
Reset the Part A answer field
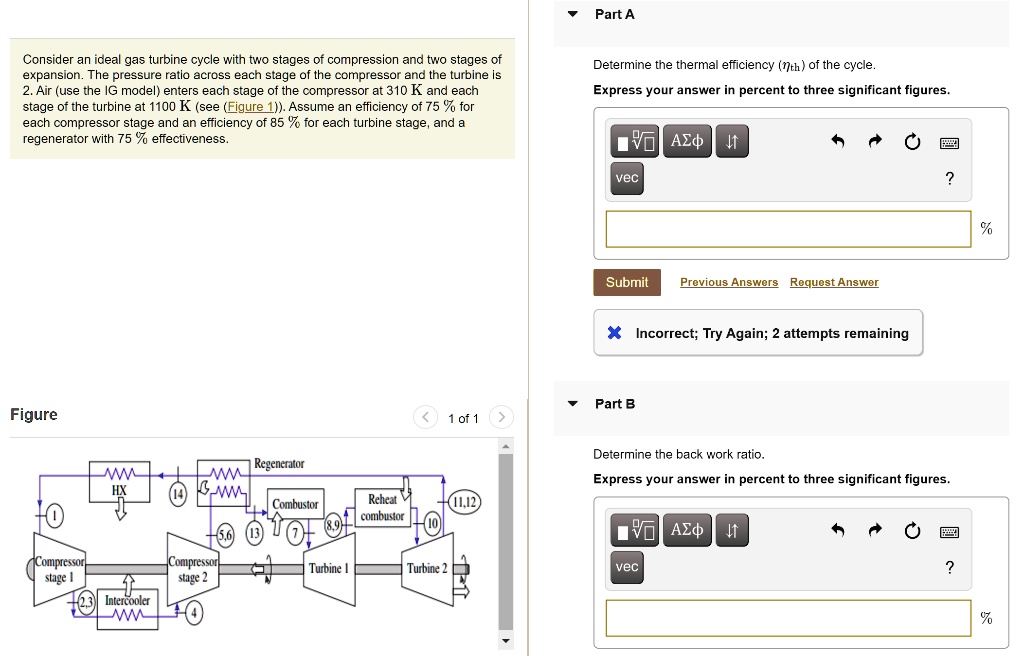click(x=911, y=142)
